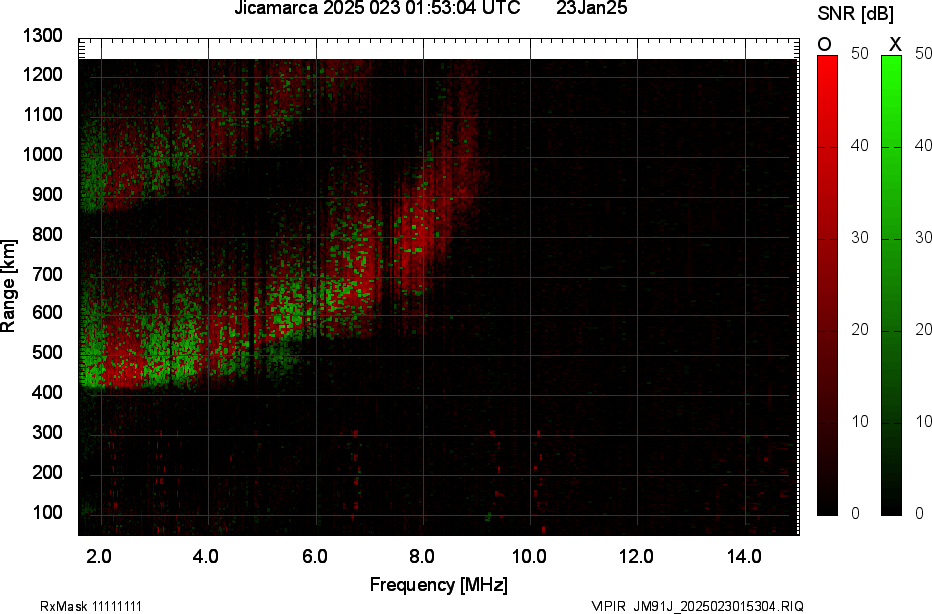The width and height of the screenshot is (932, 614).
Task: Click the 700 km range tick label
Action: click(x=47, y=274)
